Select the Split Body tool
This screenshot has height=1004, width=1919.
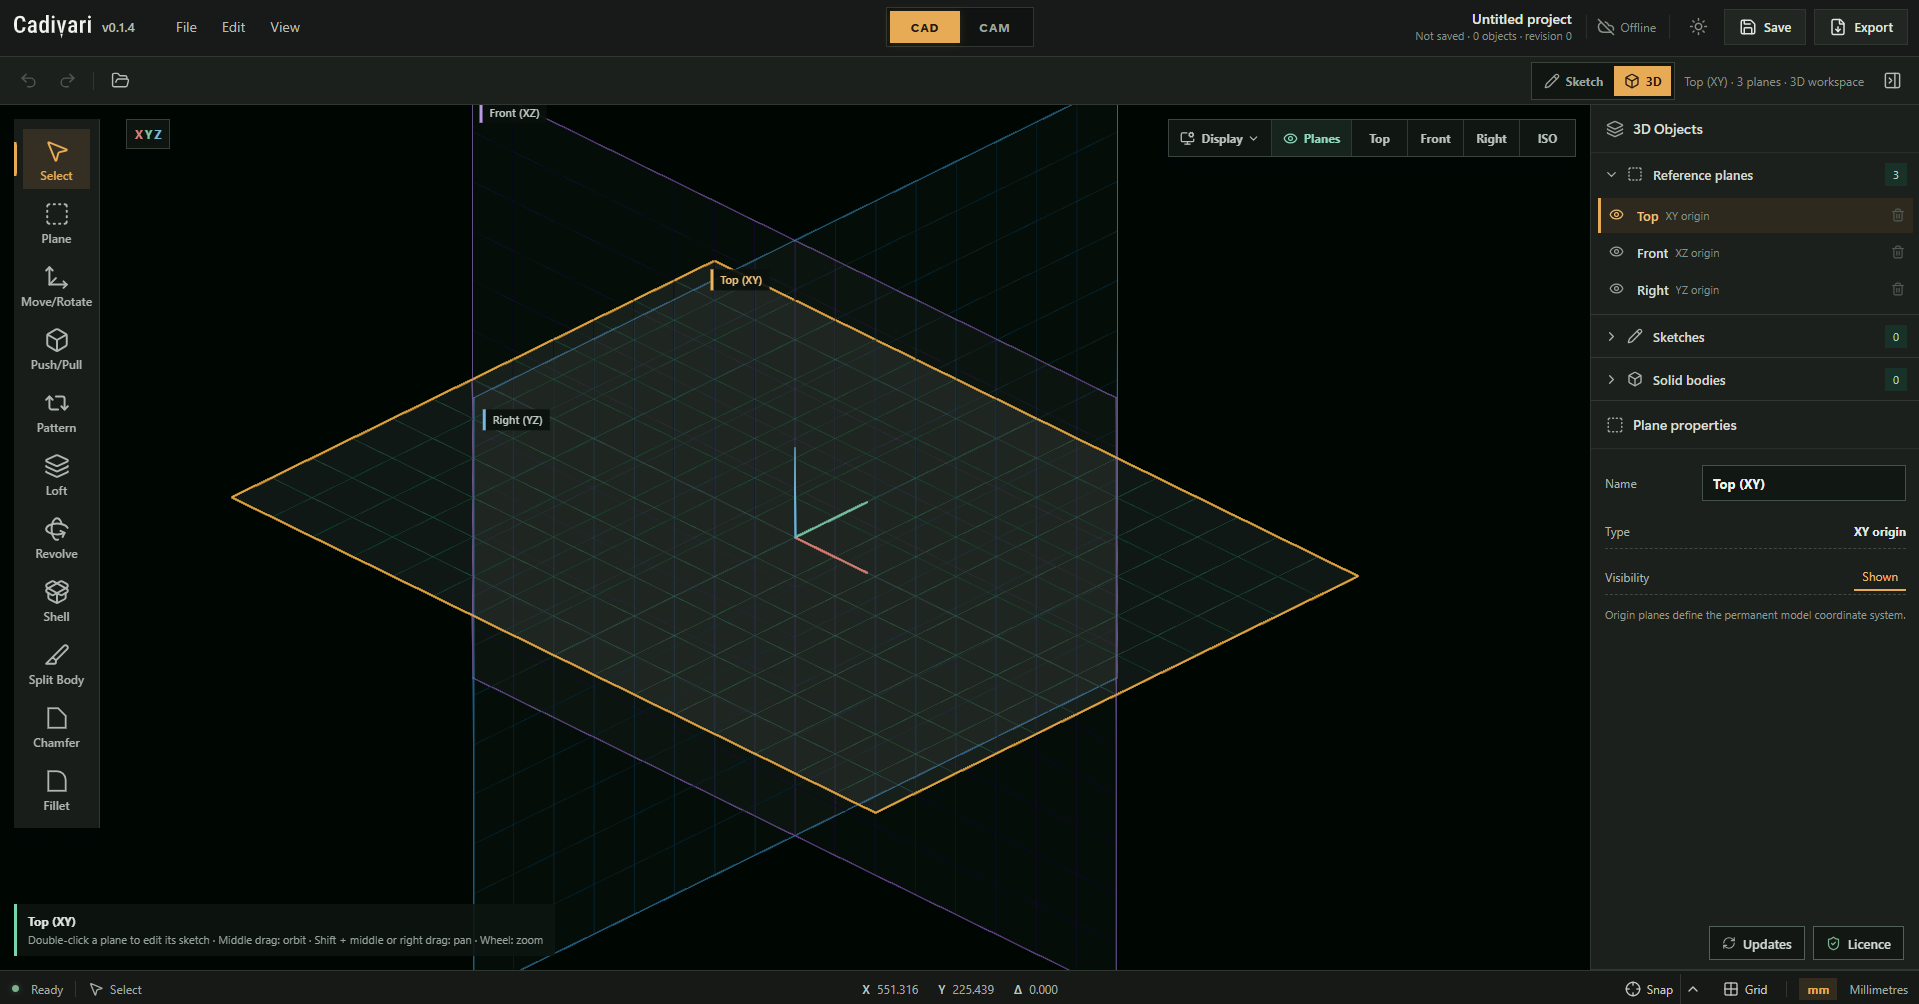pos(56,664)
